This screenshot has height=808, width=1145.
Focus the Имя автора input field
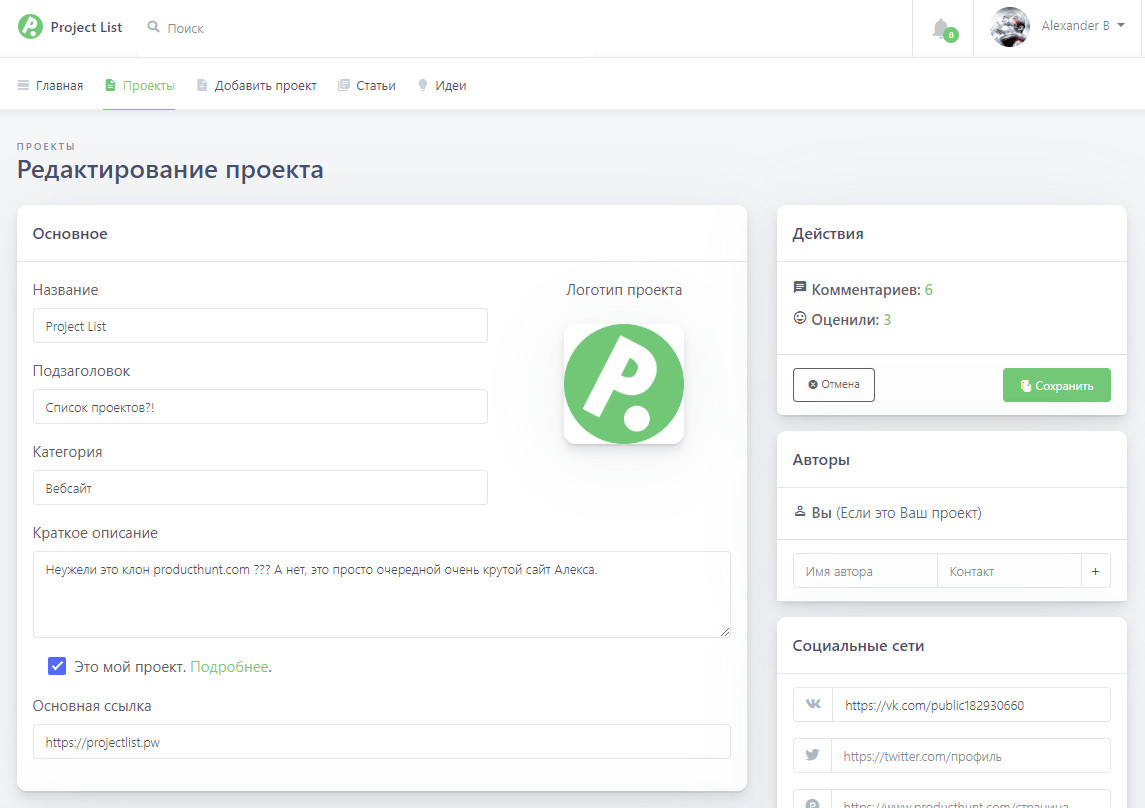[864, 571]
